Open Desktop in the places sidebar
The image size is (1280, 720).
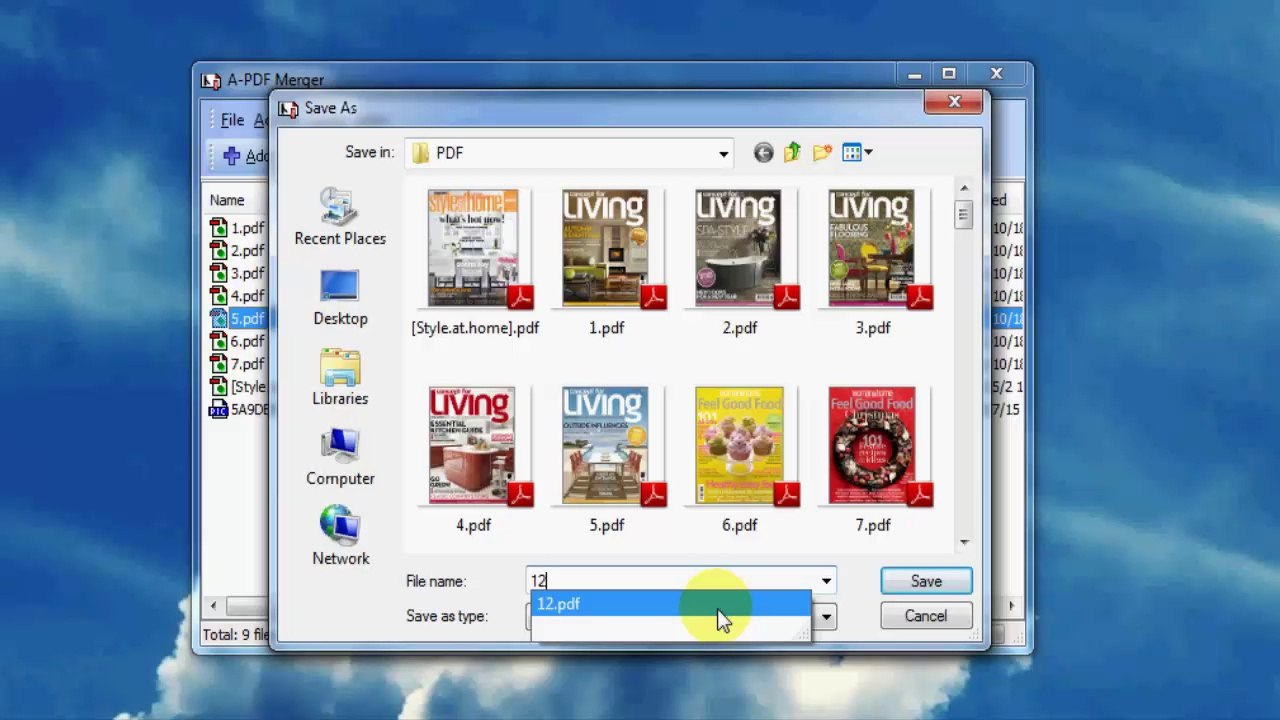tap(340, 298)
